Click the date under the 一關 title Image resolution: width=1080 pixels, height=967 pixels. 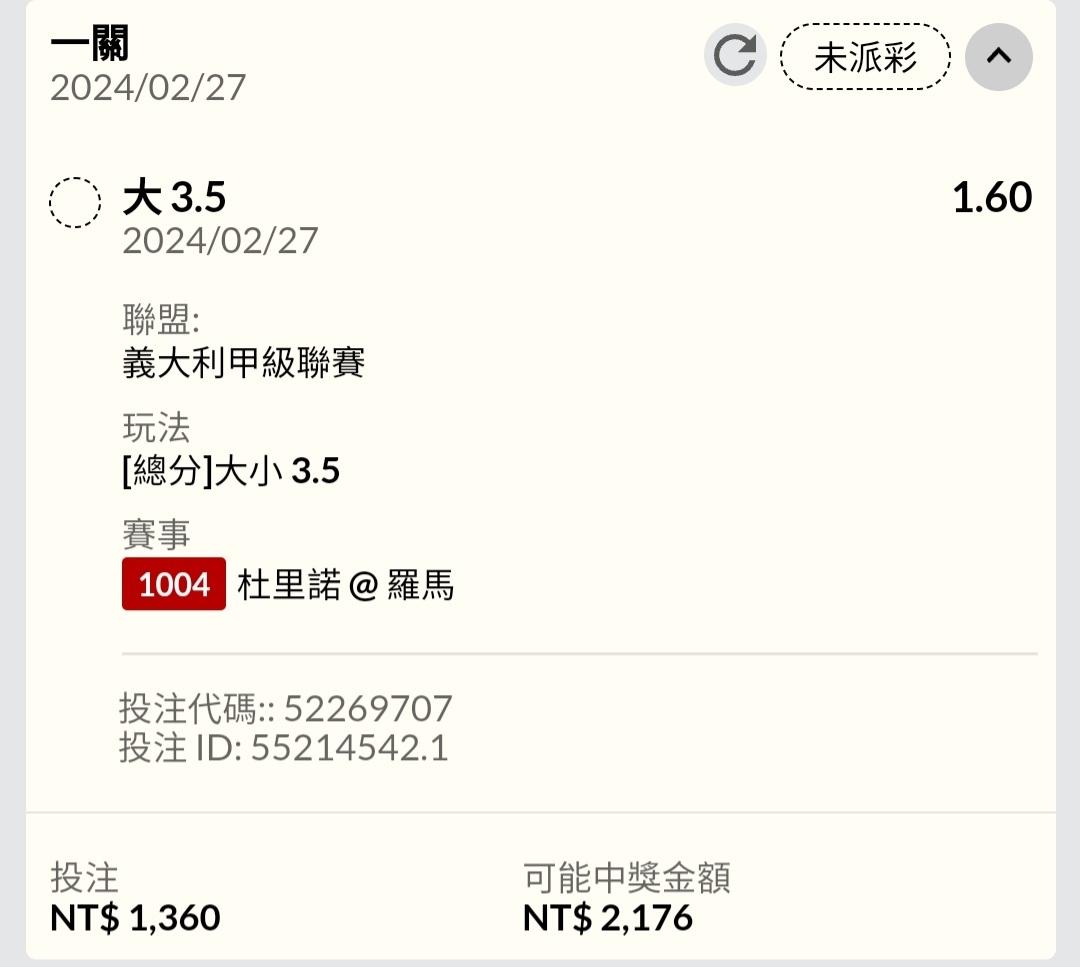148,88
